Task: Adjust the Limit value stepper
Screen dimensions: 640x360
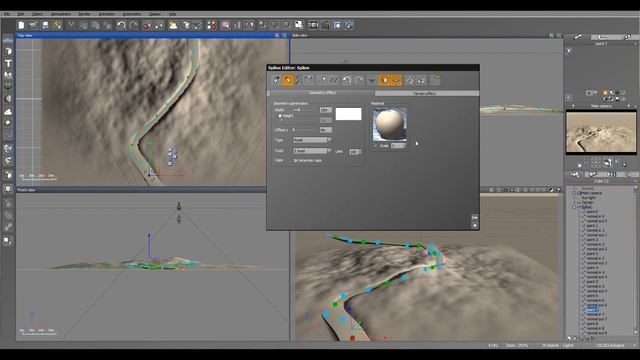Action: [x=360, y=151]
